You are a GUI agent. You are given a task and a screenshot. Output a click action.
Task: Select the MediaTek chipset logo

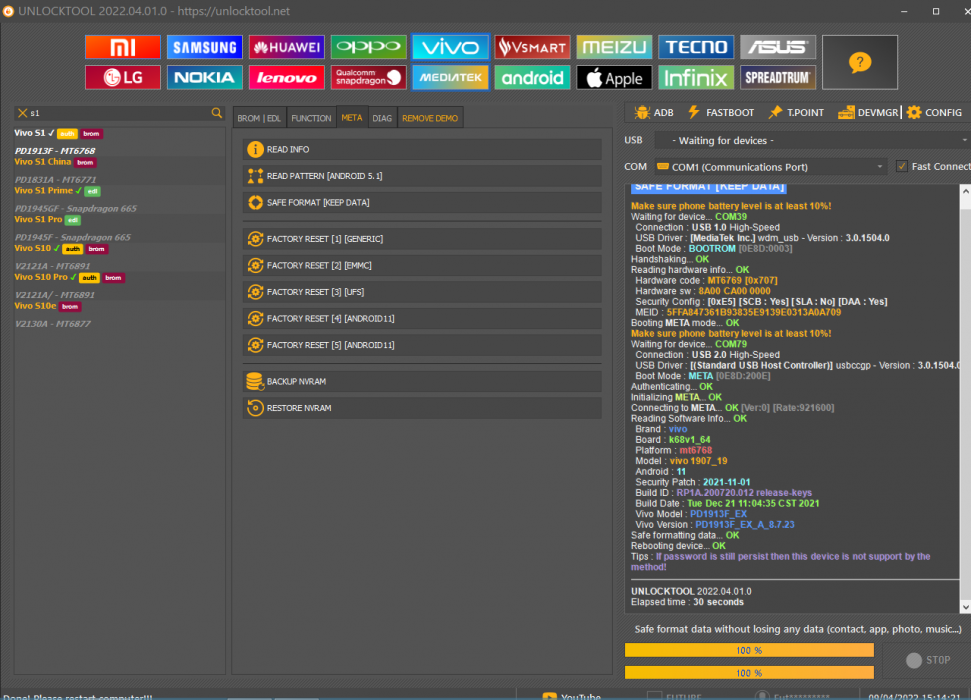point(450,77)
